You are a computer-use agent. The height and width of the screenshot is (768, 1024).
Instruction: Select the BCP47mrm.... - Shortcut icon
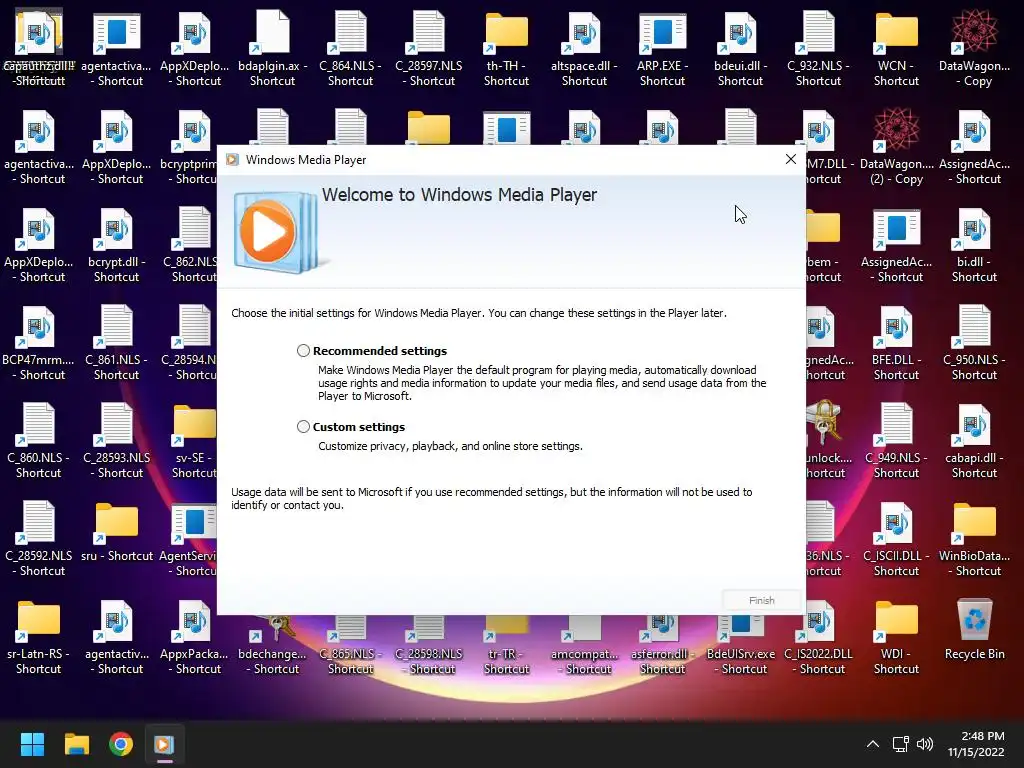point(38,344)
